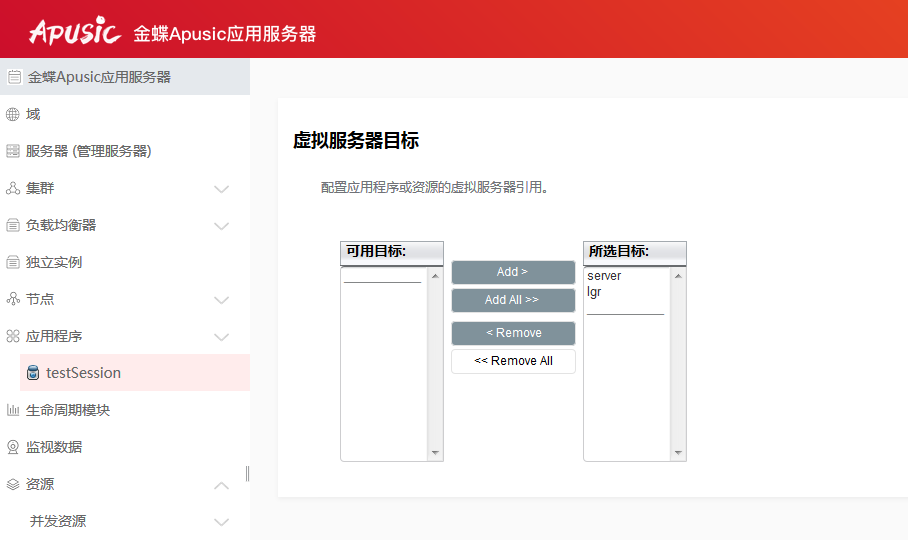908x540 pixels.
Task: Click the server icon beside 服务器 (管理服务器)
Action: pyautogui.click(x=13, y=151)
